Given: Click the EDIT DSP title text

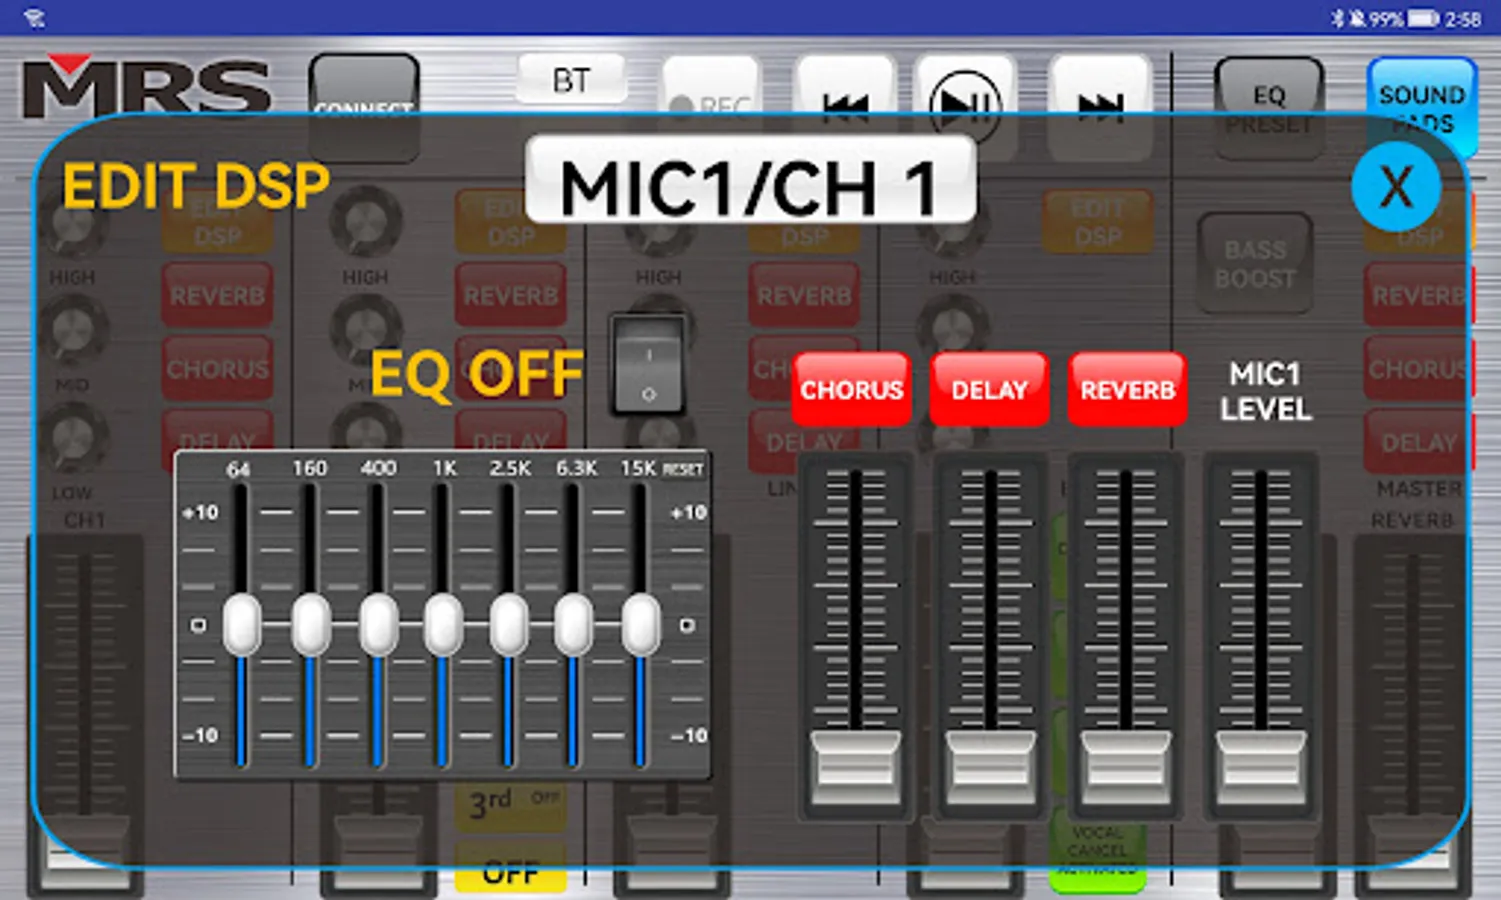Looking at the screenshot, I should pyautogui.click(x=196, y=186).
